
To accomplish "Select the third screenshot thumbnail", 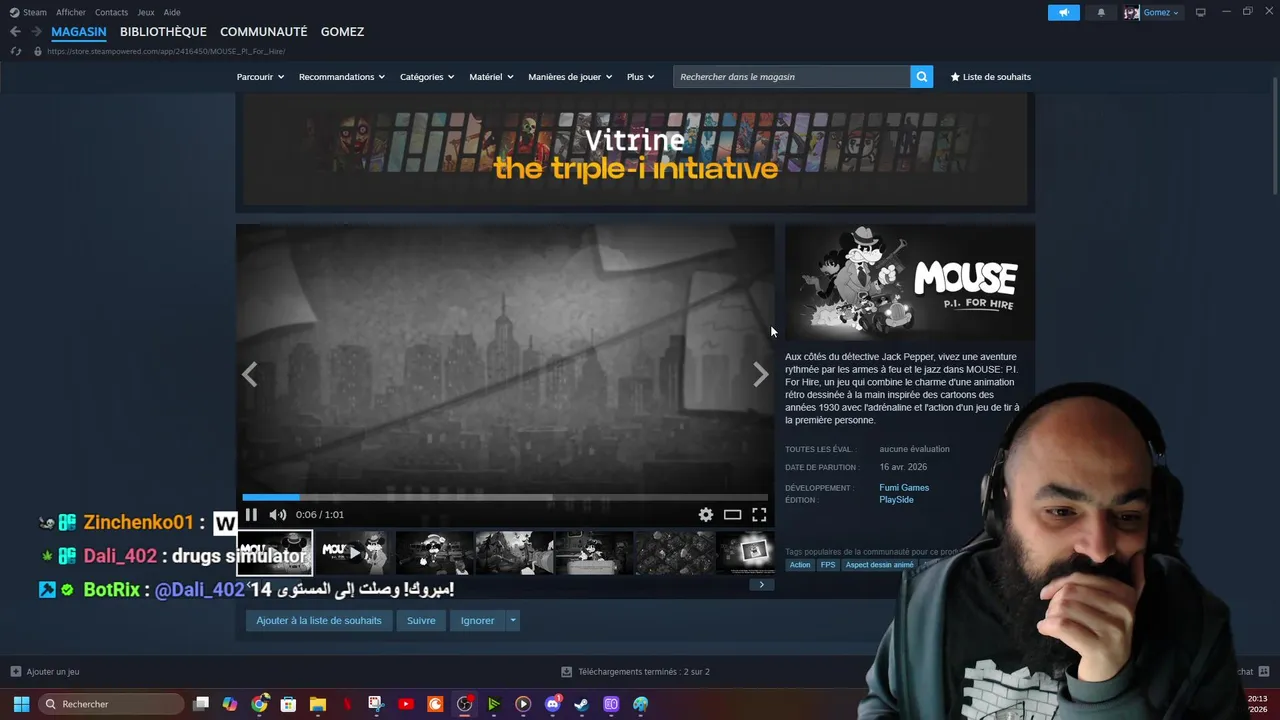I will click(x=434, y=553).
